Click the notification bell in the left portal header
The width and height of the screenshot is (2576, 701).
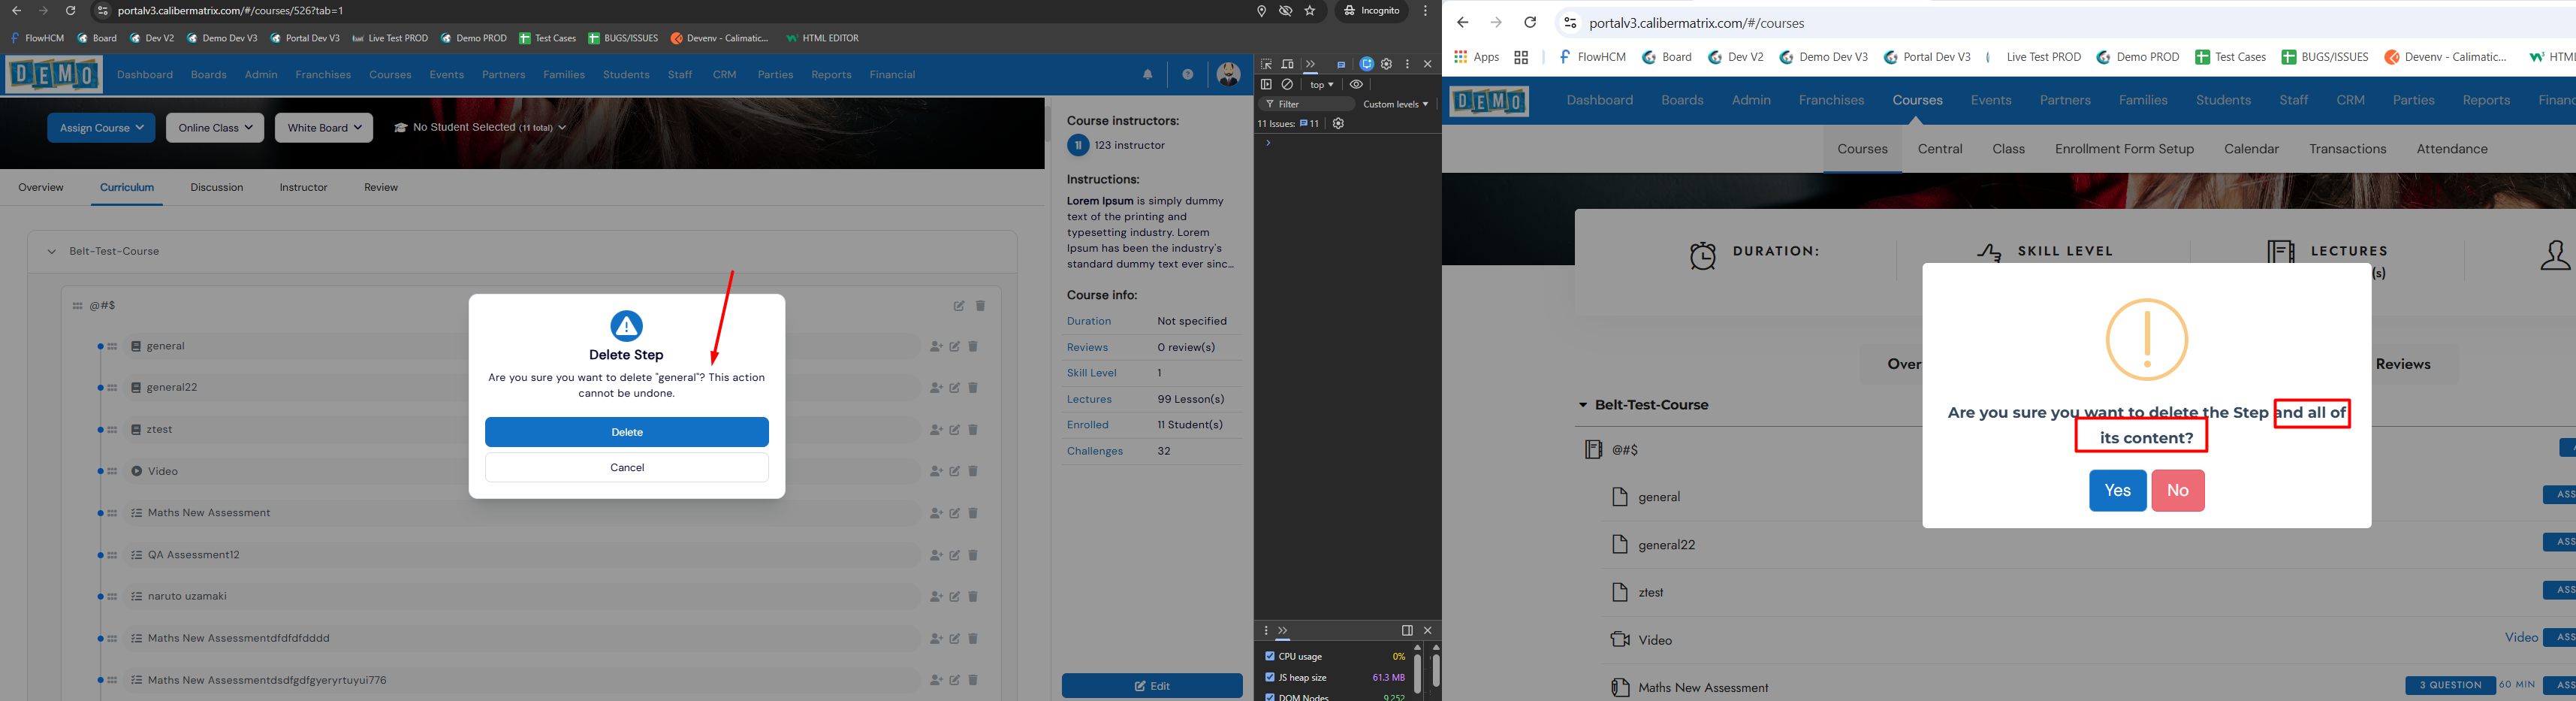1147,75
